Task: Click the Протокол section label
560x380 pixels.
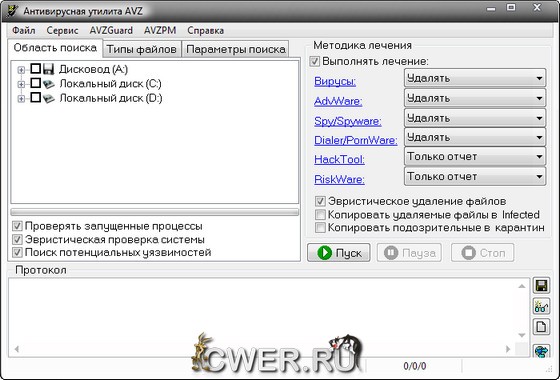Action: click(41, 270)
